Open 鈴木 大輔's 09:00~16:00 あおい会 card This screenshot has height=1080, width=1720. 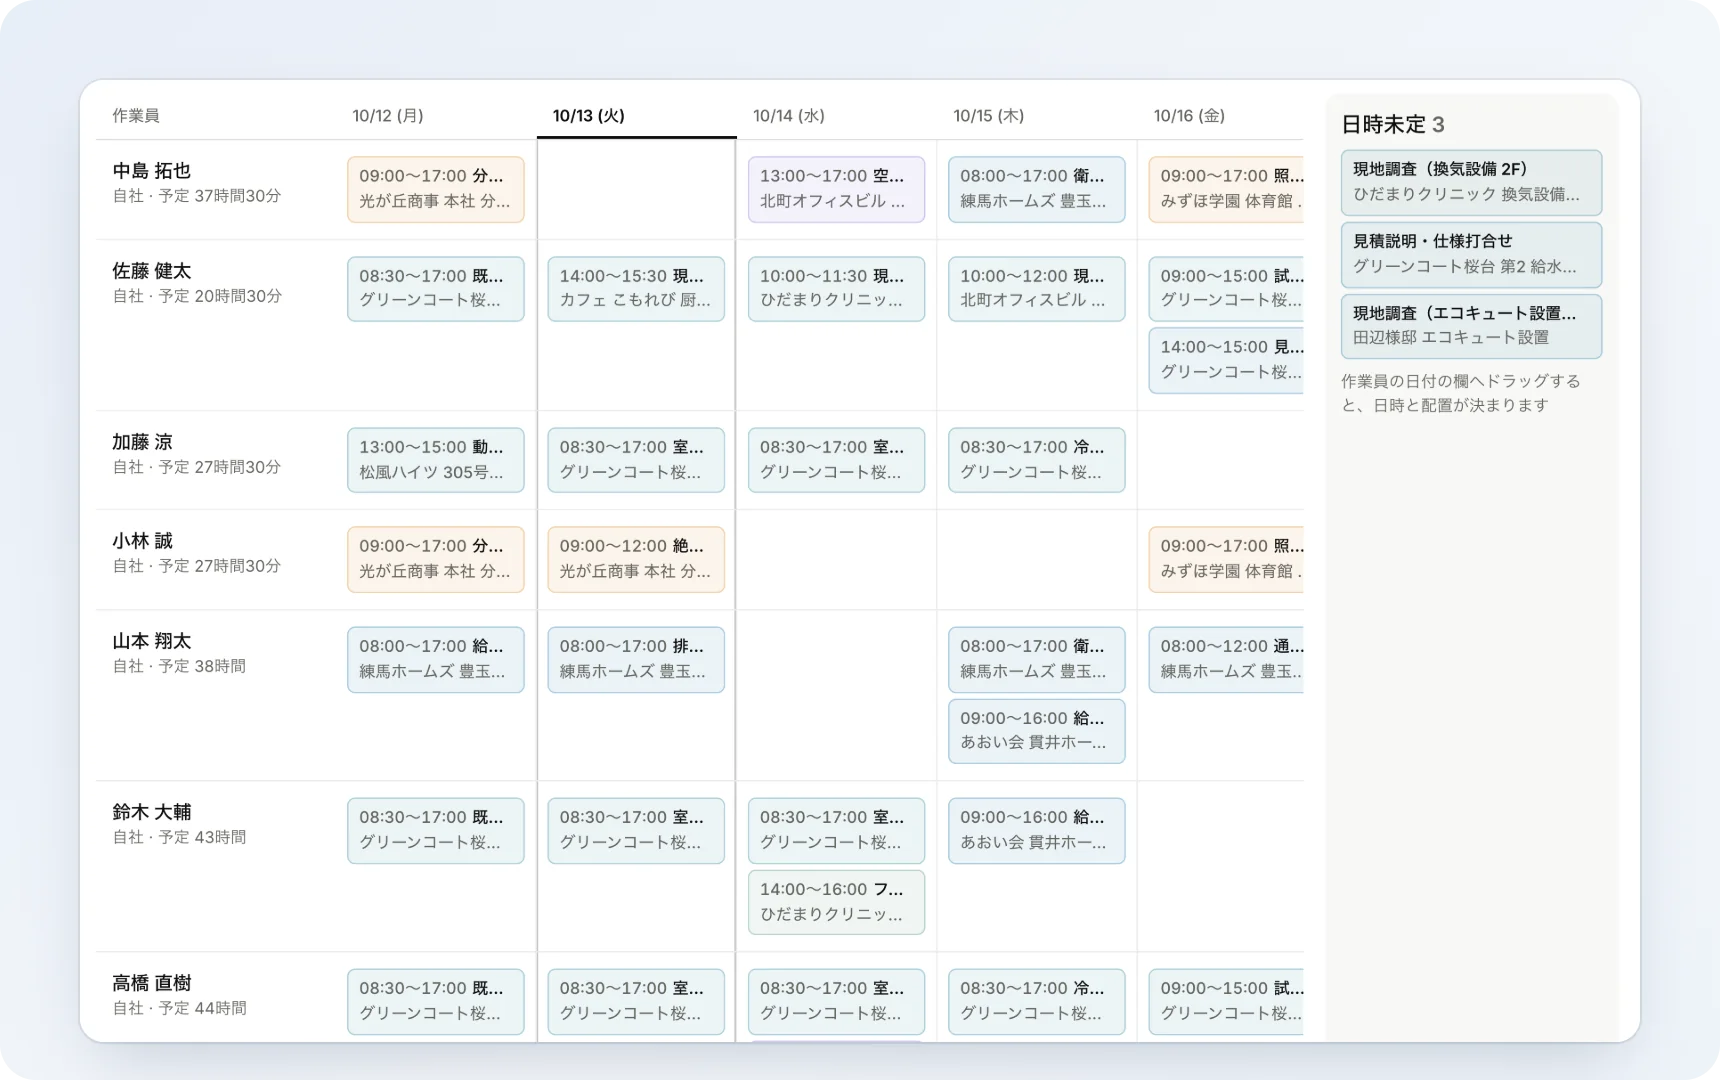click(x=1037, y=831)
